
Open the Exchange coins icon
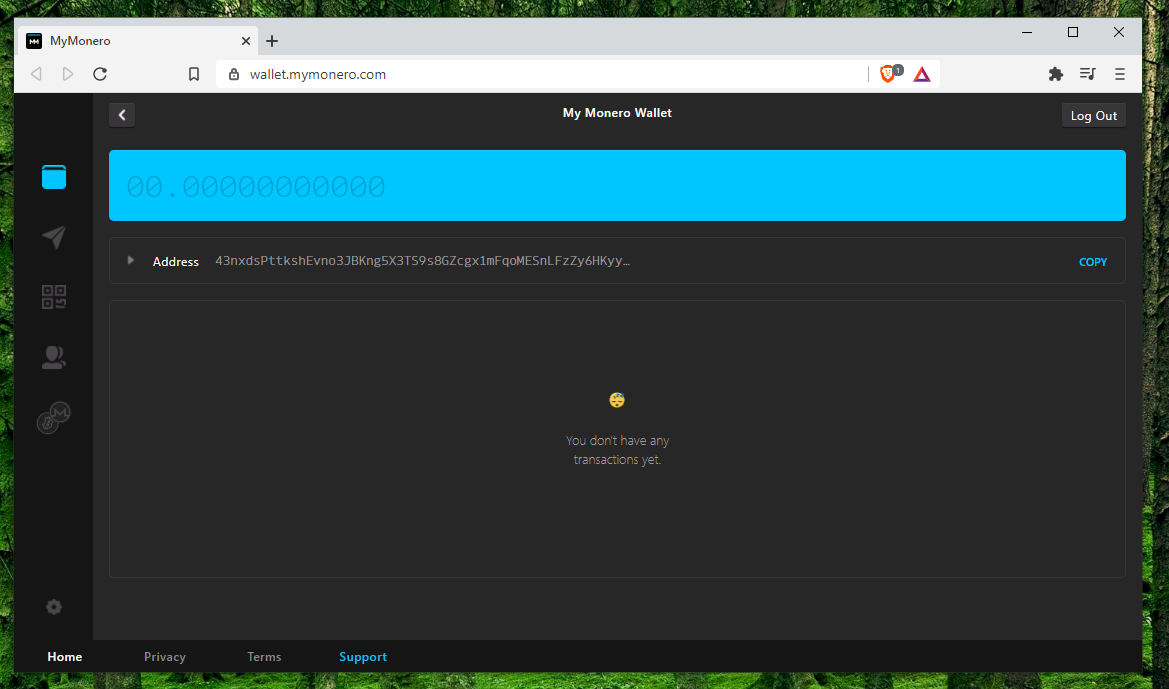point(54,418)
